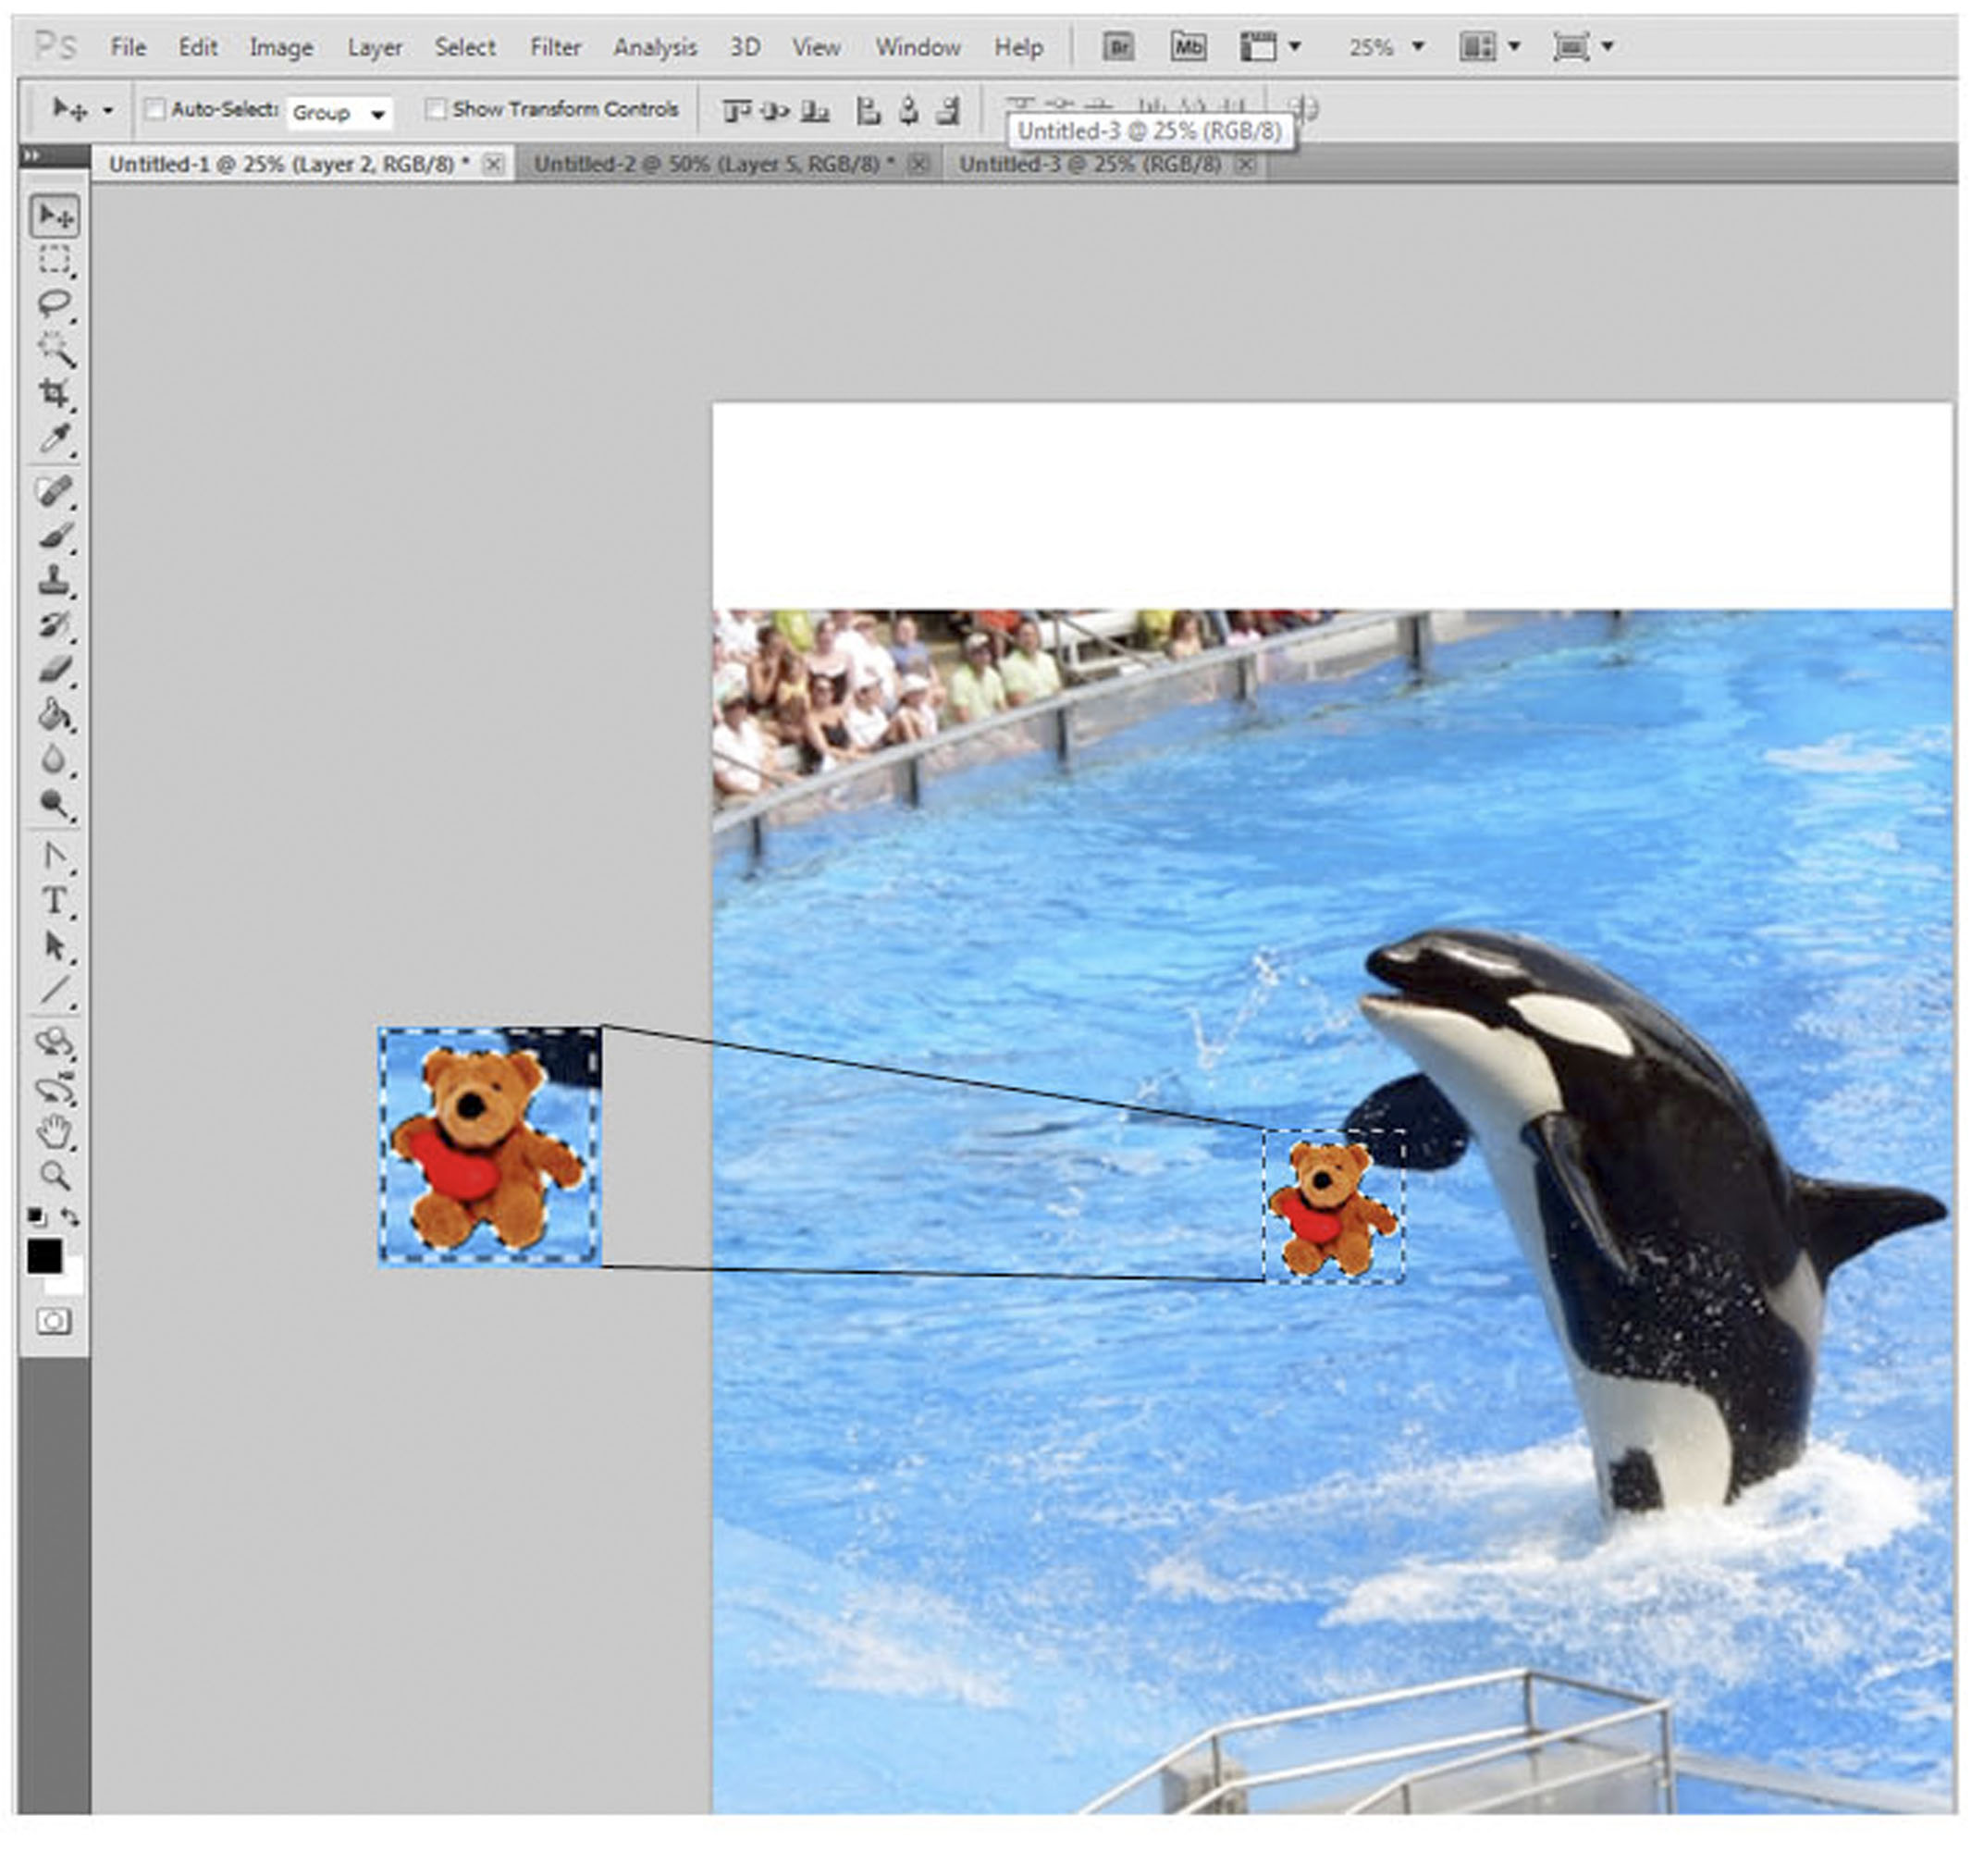
Task: Activate the Type tool
Action: tap(55, 901)
